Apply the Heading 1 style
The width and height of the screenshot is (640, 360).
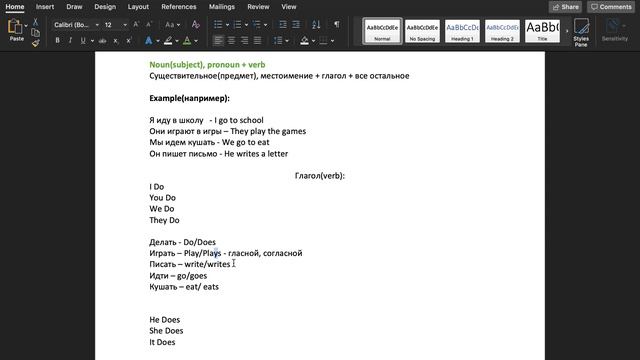pyautogui.click(x=462, y=31)
